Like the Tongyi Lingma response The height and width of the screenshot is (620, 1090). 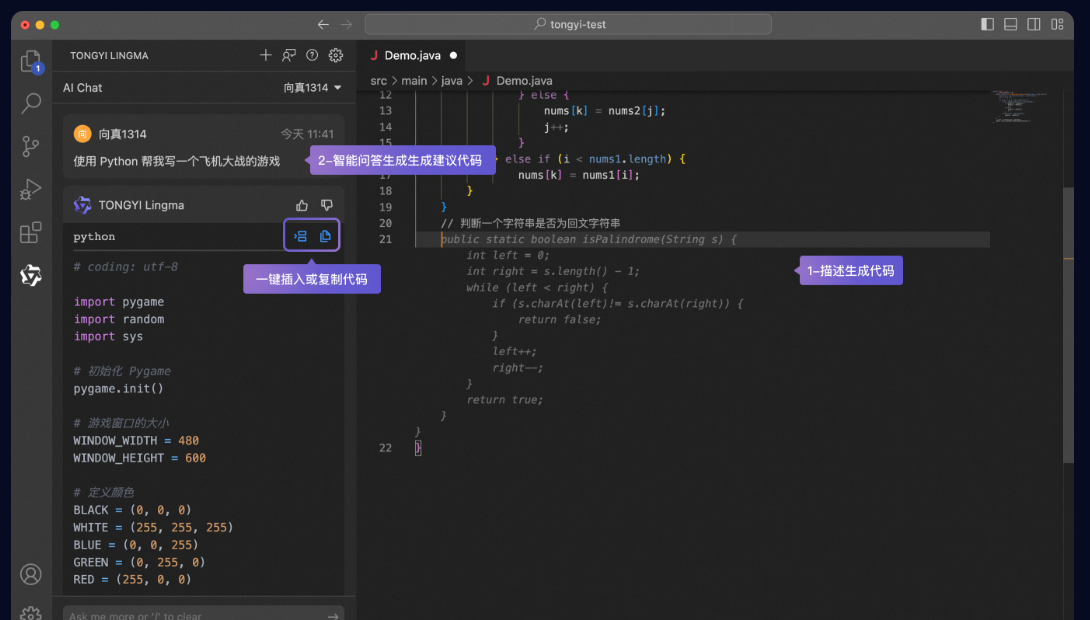[302, 205]
